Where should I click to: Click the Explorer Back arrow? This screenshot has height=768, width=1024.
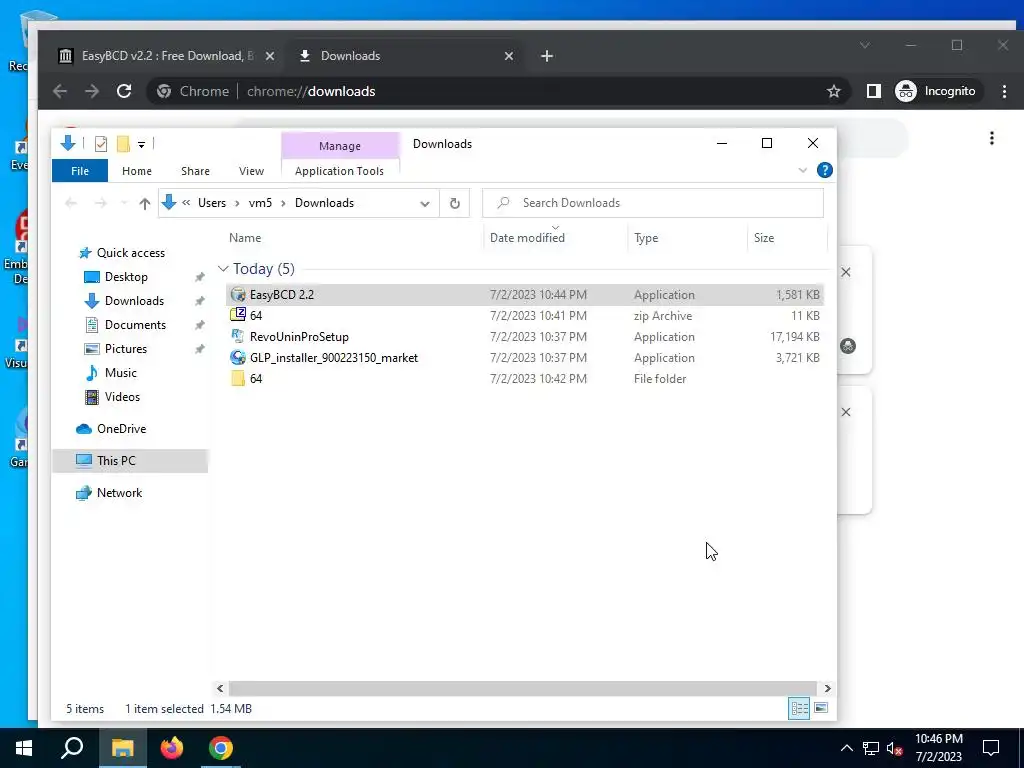tap(71, 203)
